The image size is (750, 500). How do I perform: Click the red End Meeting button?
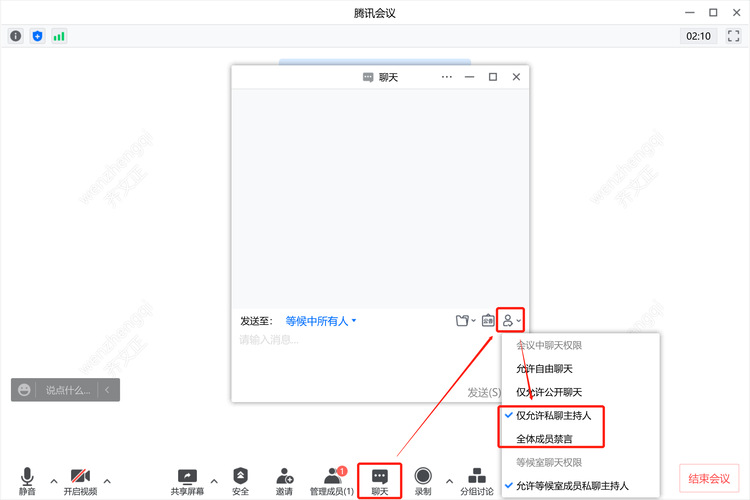click(709, 478)
